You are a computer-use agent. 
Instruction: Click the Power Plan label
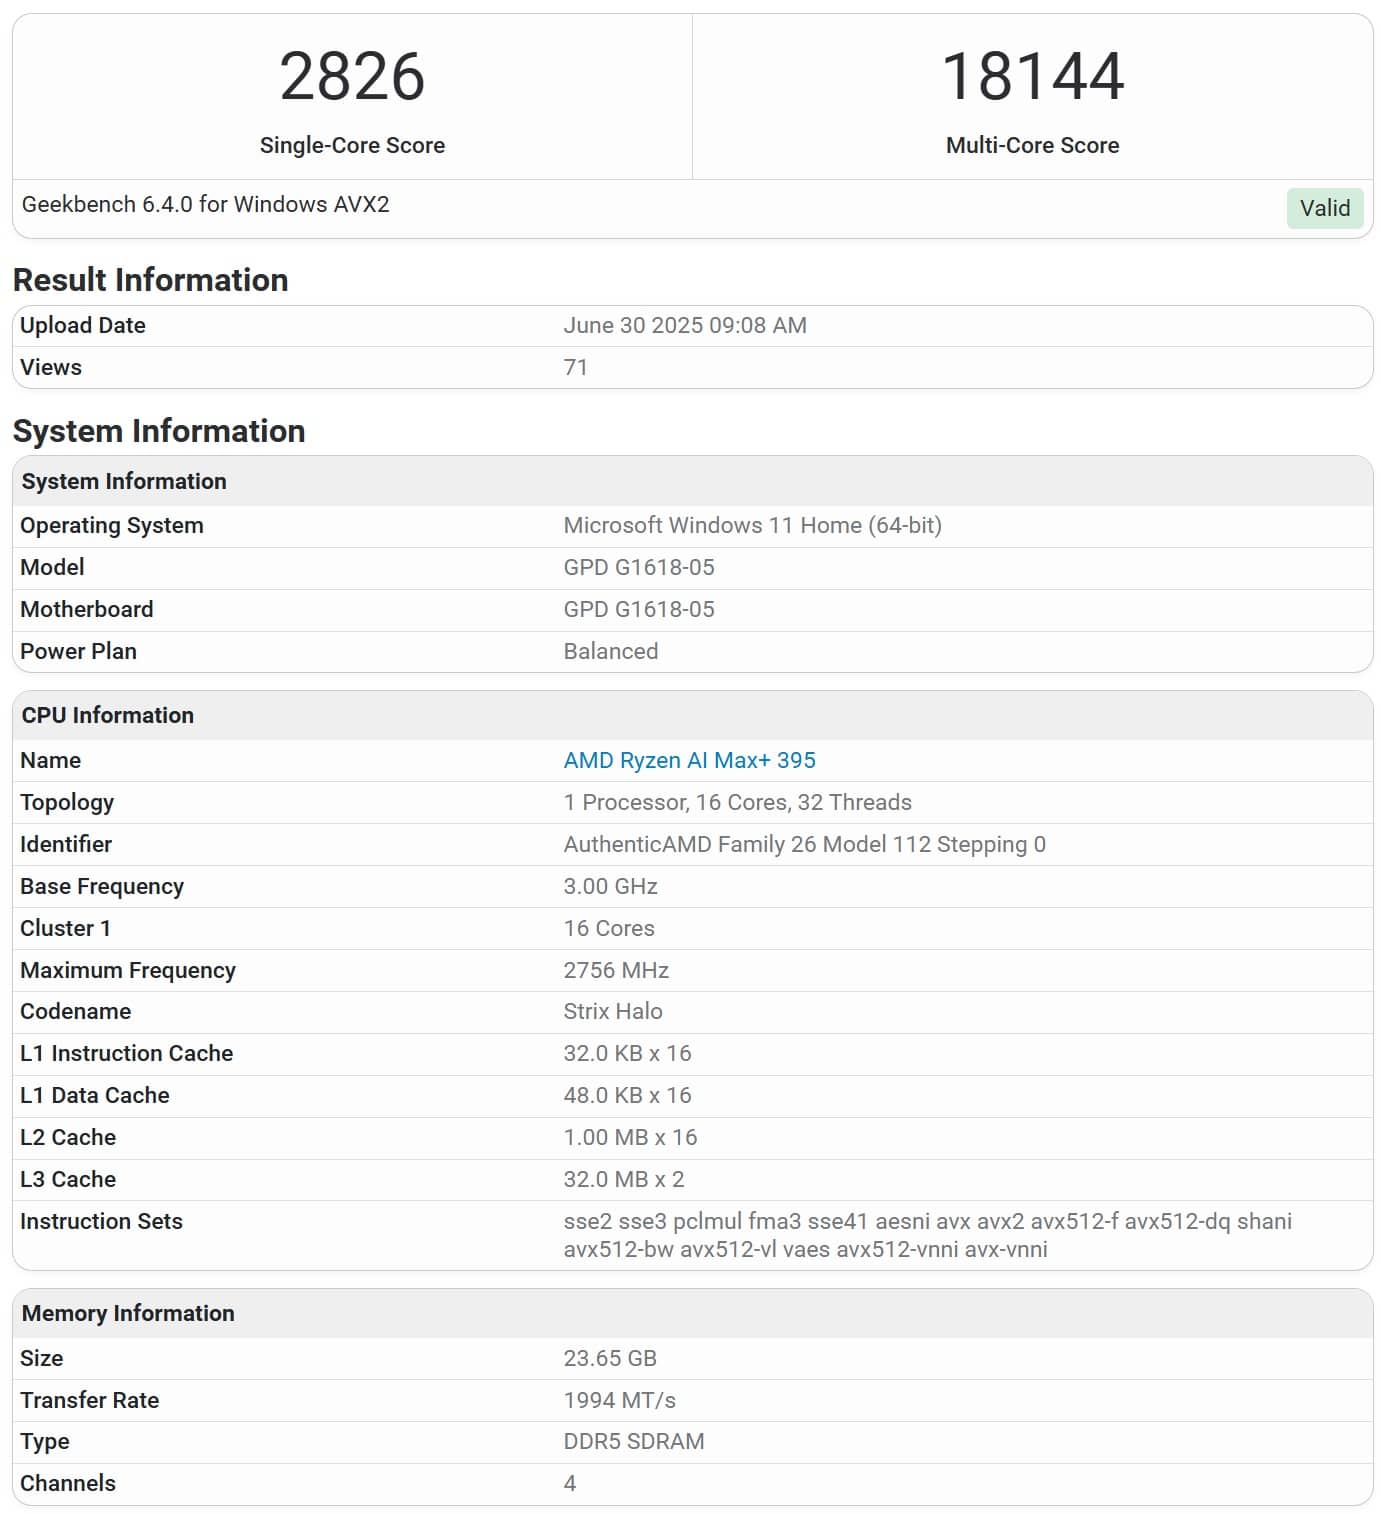(x=78, y=651)
